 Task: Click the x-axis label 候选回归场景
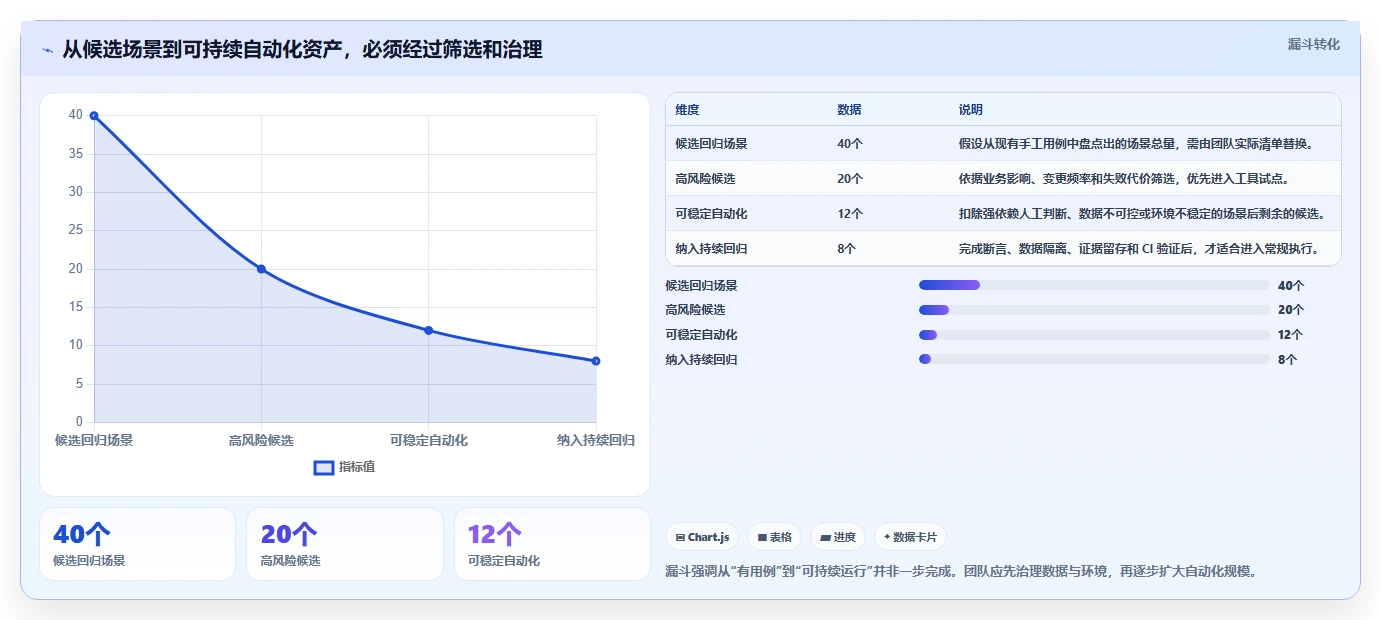tap(94, 440)
